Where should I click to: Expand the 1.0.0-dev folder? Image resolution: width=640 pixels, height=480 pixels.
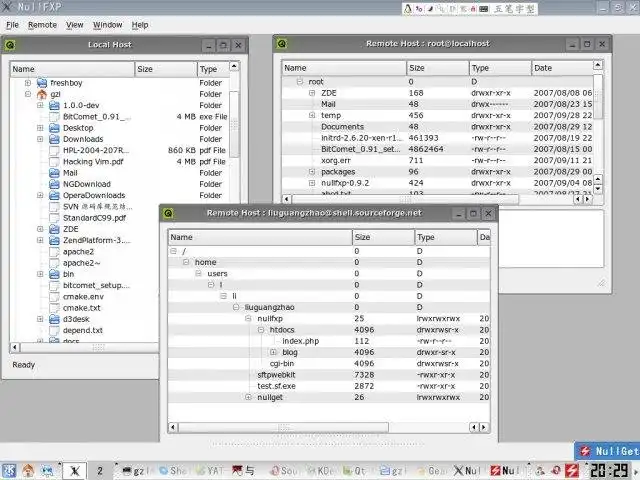coord(40,105)
